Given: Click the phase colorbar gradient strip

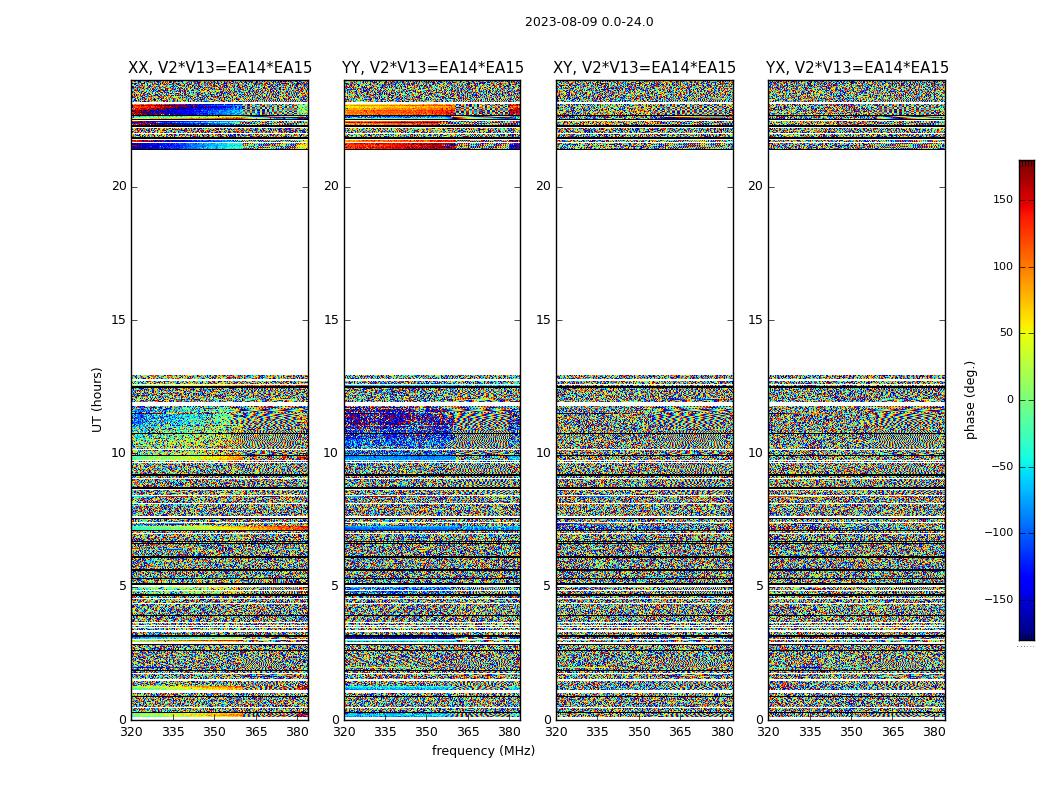Looking at the screenshot, I should tap(1027, 400).
